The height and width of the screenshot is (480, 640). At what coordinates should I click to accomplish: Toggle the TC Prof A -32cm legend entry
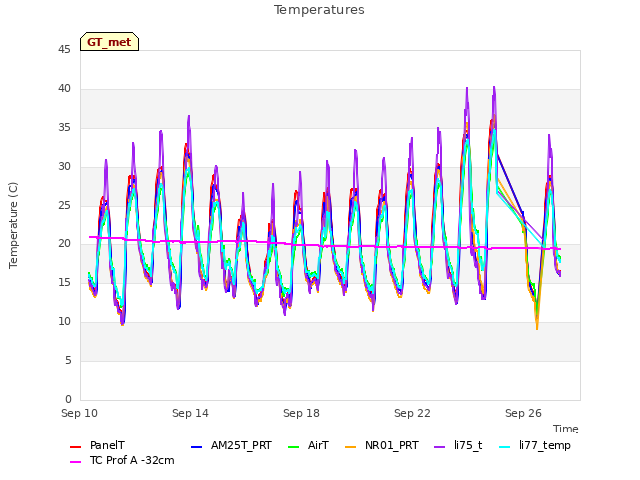pyautogui.click(x=122, y=460)
